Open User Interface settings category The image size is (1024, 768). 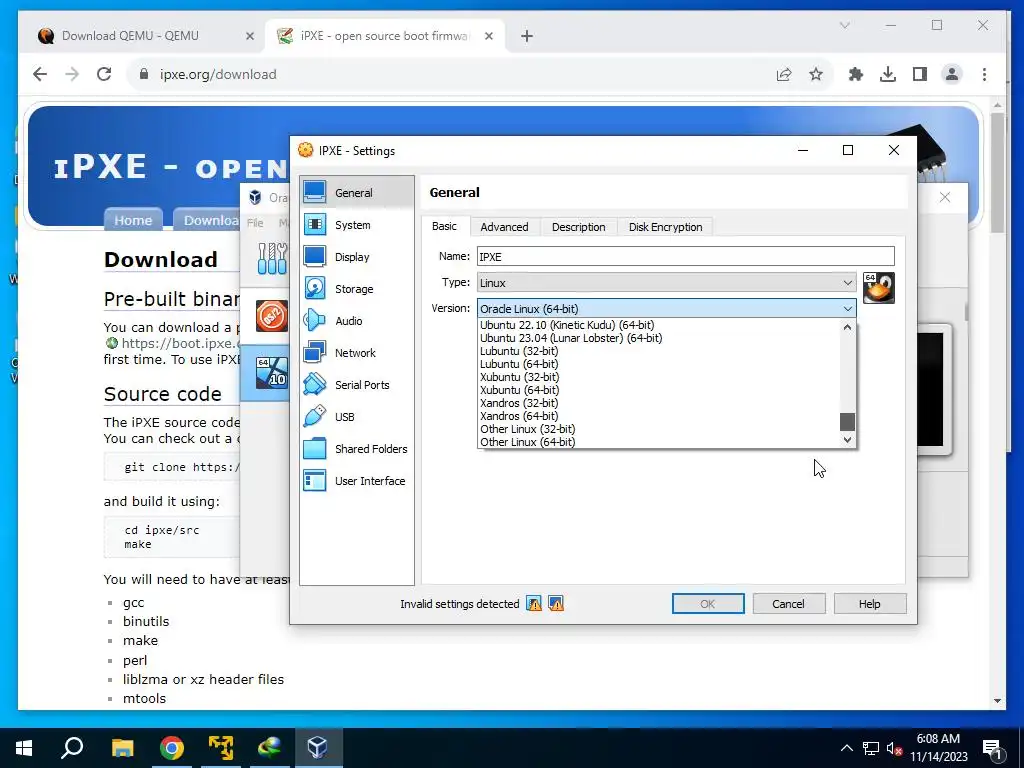click(357, 481)
